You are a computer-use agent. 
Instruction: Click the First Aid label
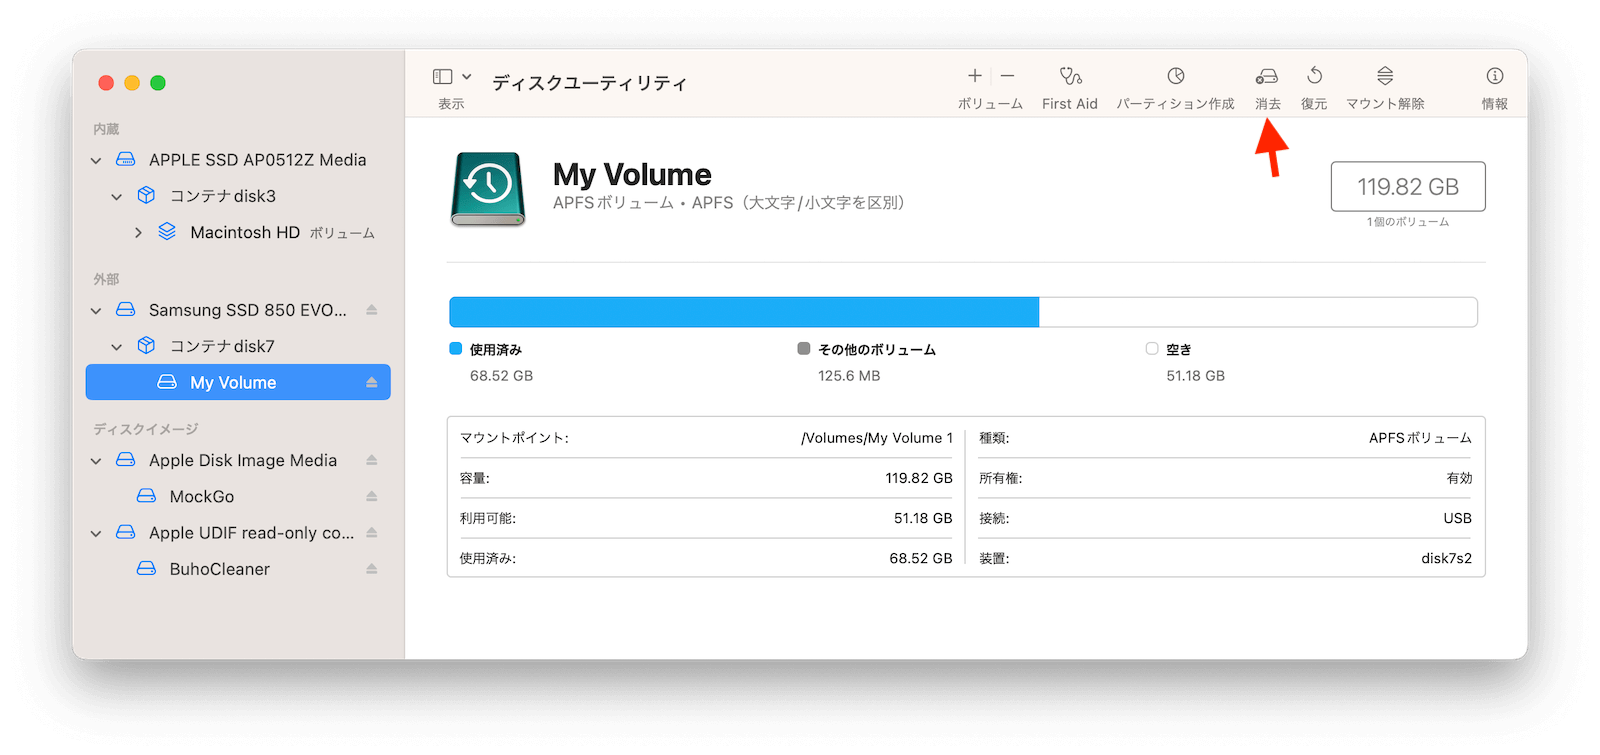click(1070, 104)
